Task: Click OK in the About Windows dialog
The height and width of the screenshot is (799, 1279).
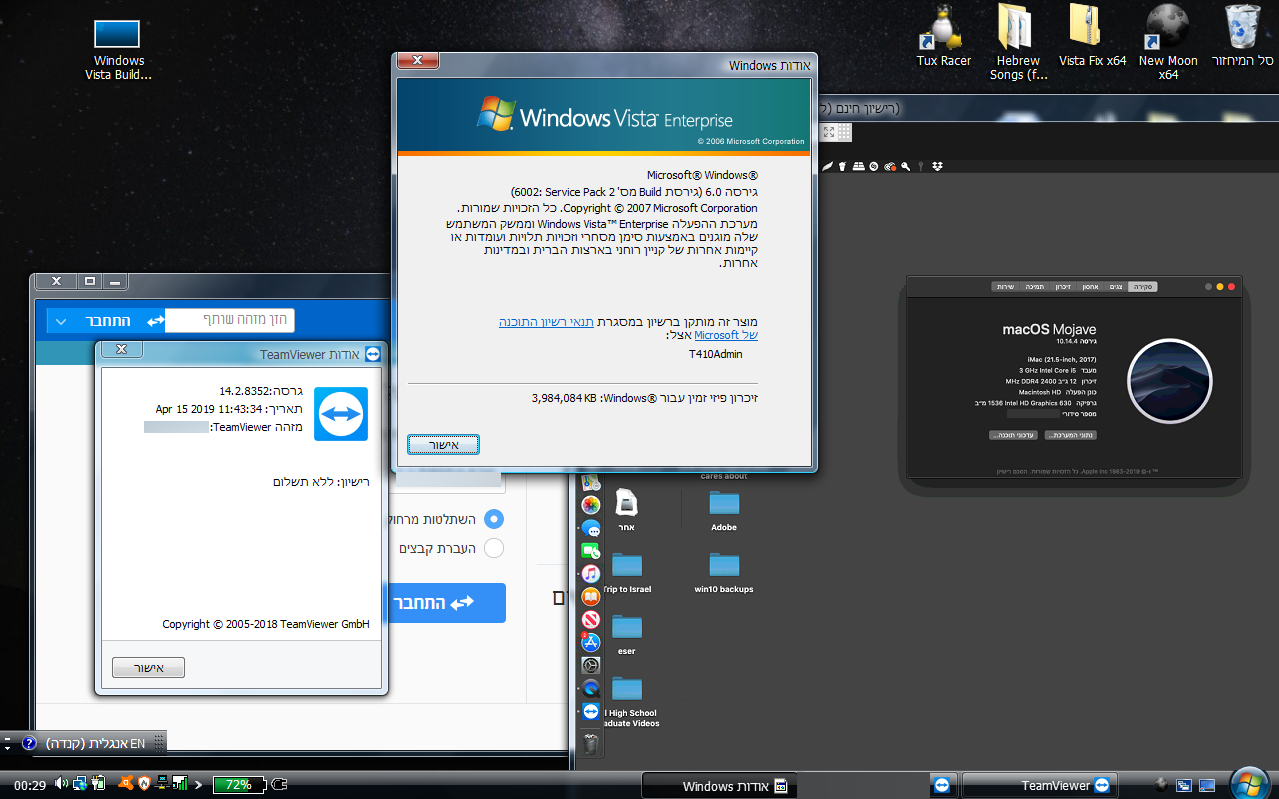Action: [443, 444]
